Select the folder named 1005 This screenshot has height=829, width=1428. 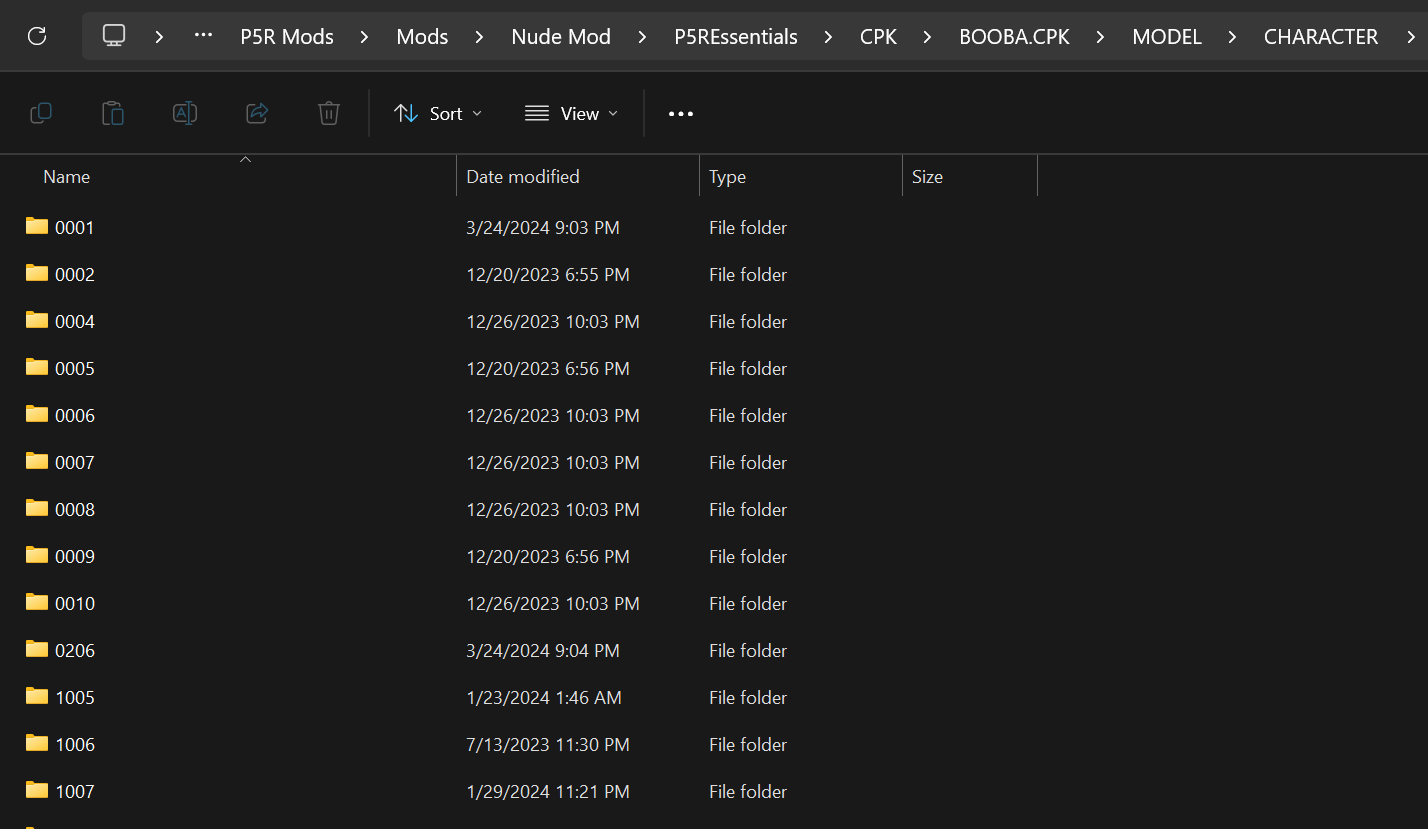click(75, 698)
